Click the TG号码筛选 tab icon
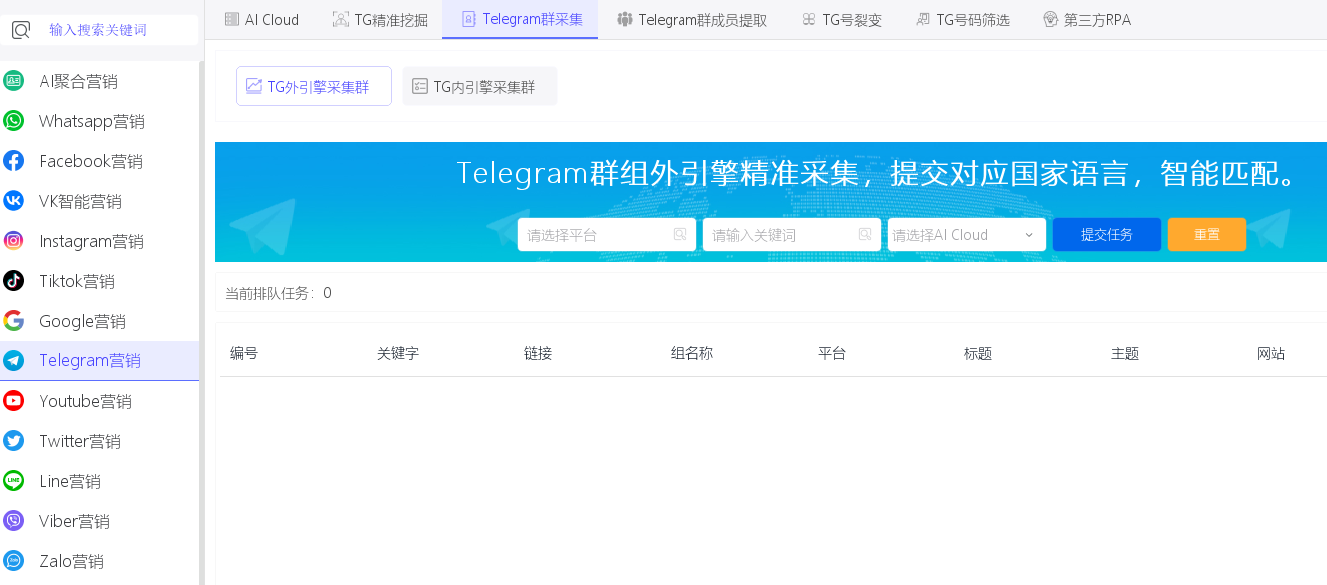This screenshot has height=585, width=1327. coord(923,19)
